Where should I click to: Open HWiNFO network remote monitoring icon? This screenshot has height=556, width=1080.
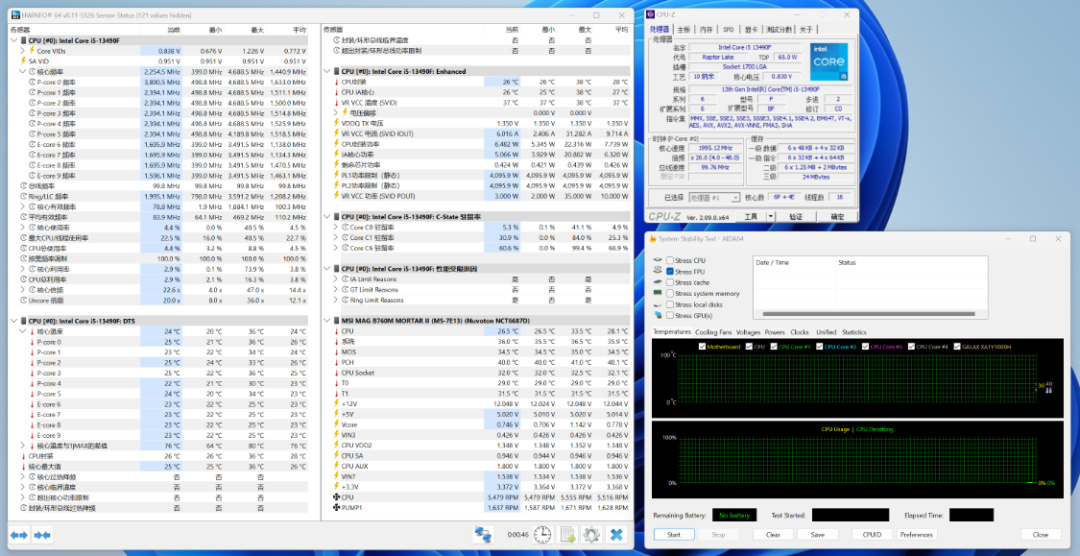pos(483,535)
